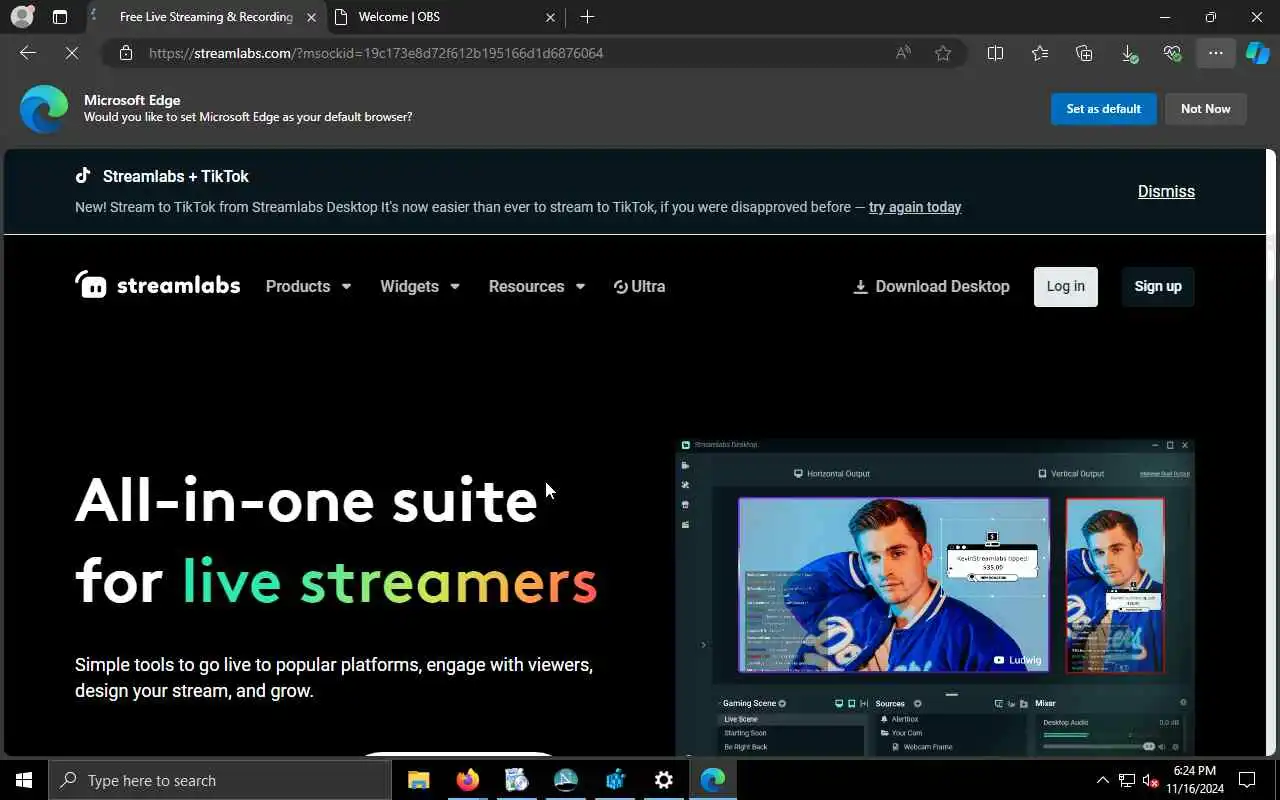Viewport: 1280px width, 800px height.
Task: View site information padlock icon
Action: [x=126, y=53]
